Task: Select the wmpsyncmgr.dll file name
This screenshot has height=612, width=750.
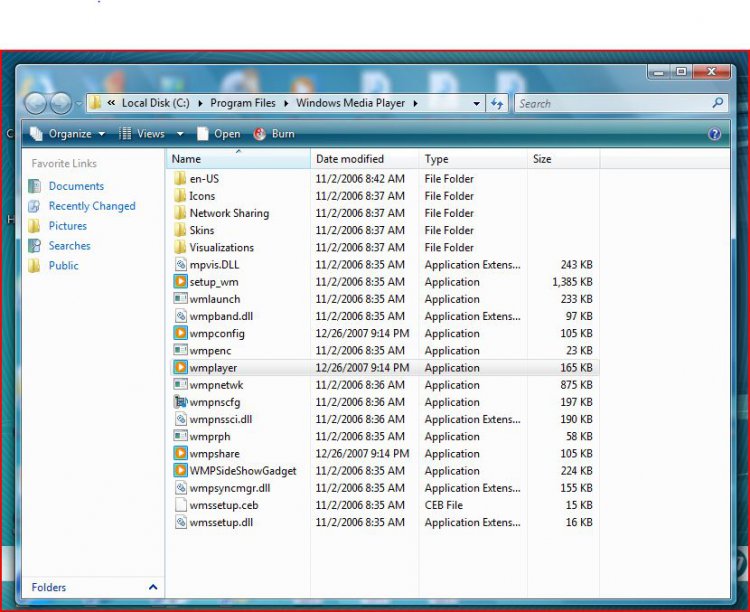Action: 230,488
